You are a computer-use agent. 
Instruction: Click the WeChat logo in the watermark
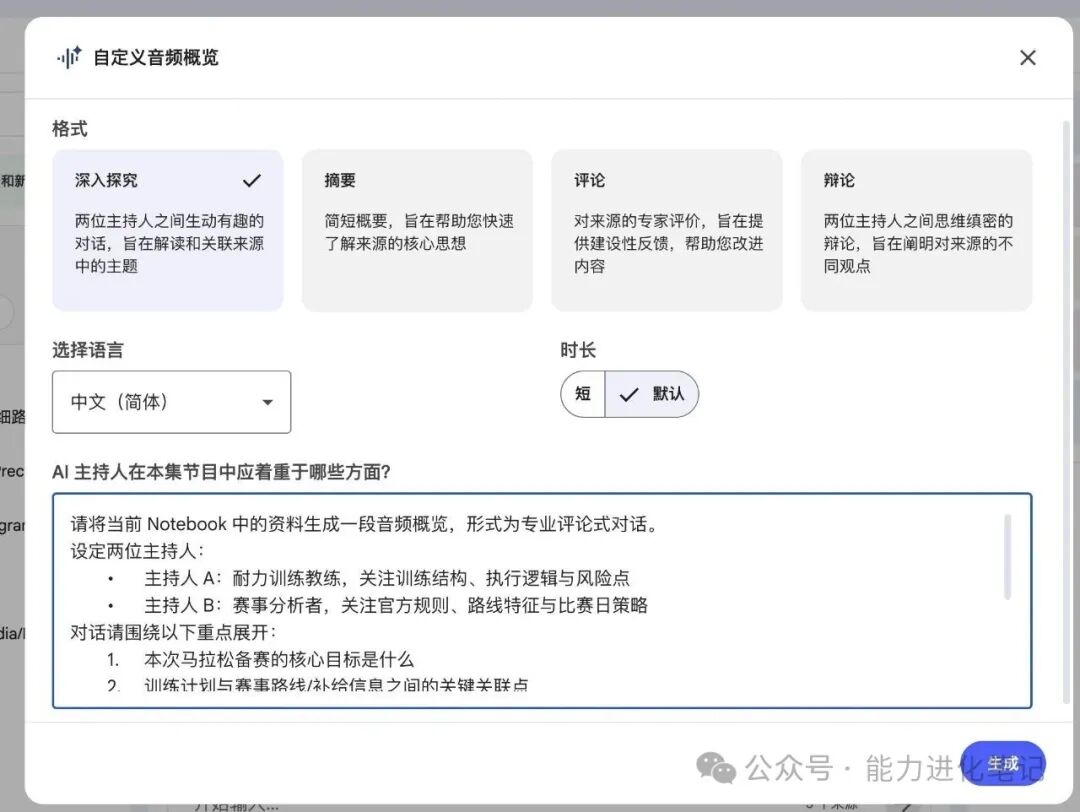coord(716,768)
